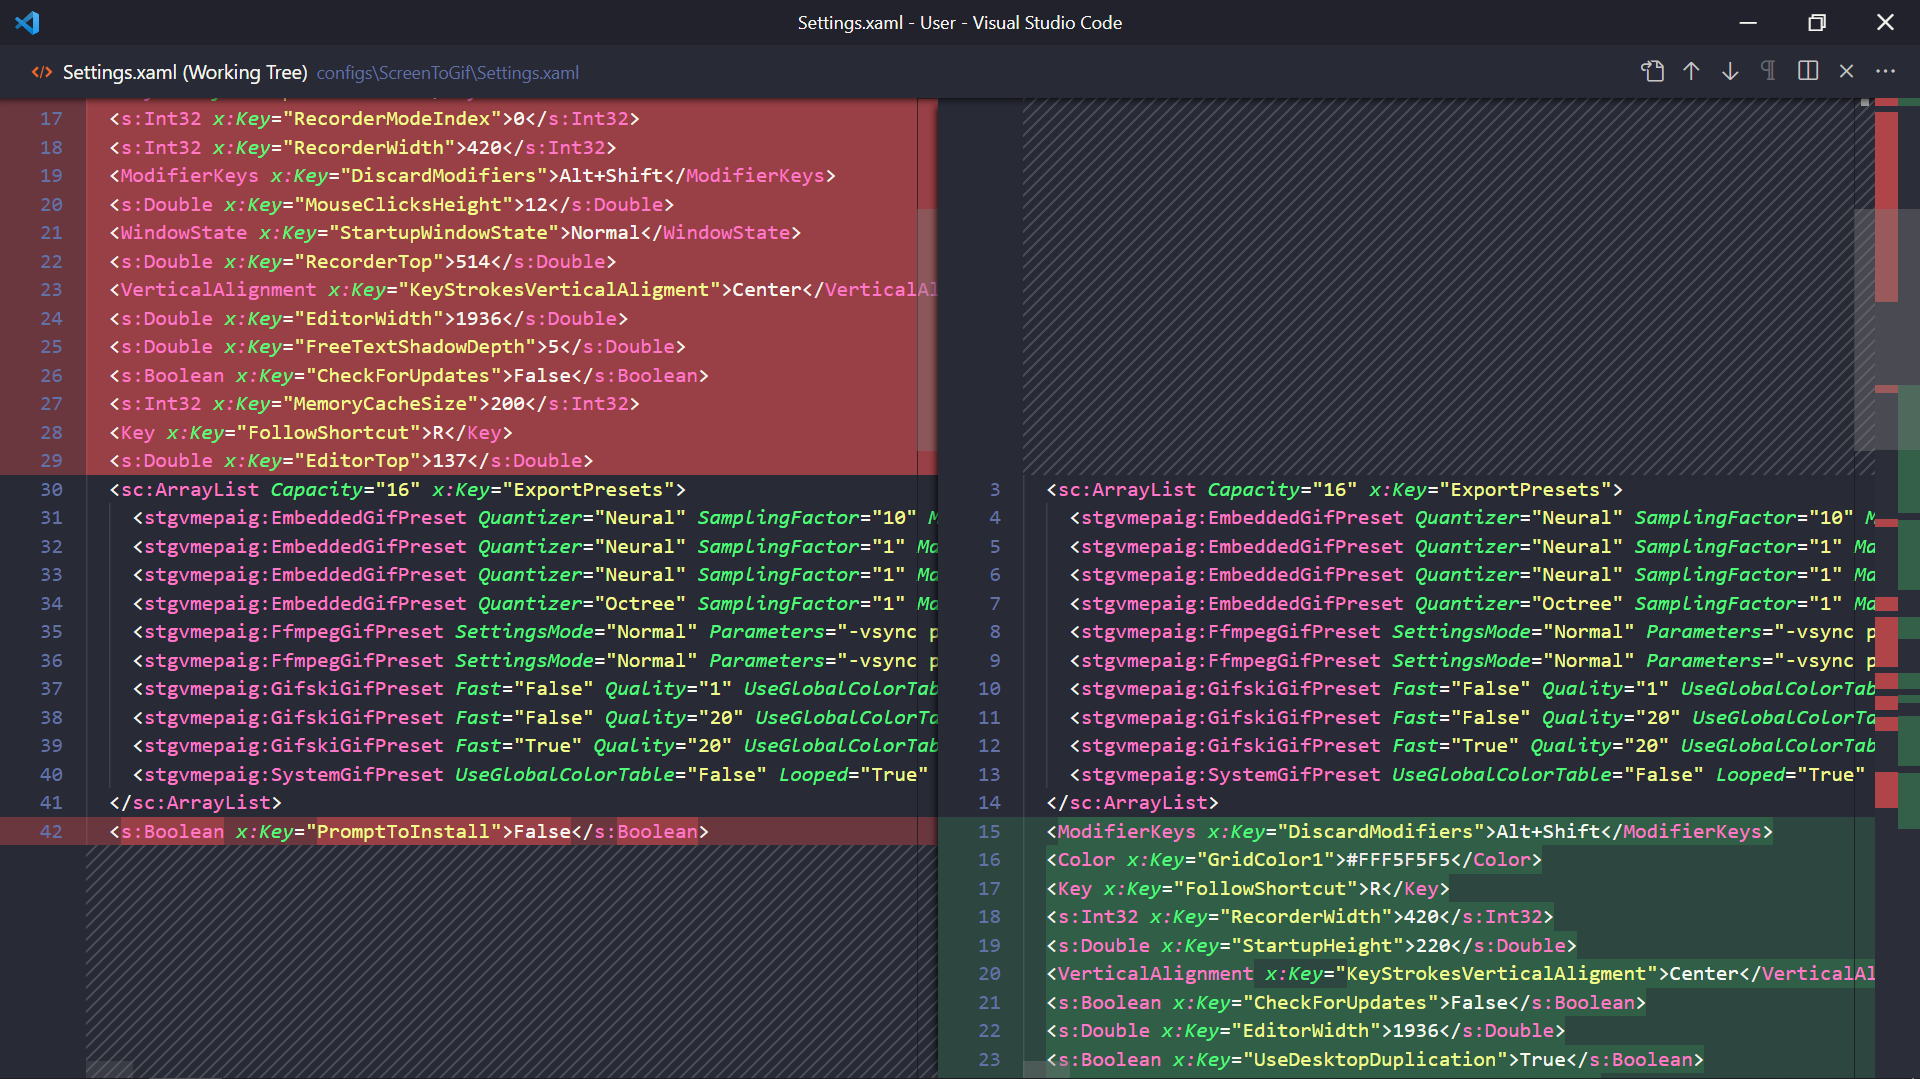The width and height of the screenshot is (1920, 1079).
Task: Click the "EditorTop" 137 line
Action: tap(351, 461)
